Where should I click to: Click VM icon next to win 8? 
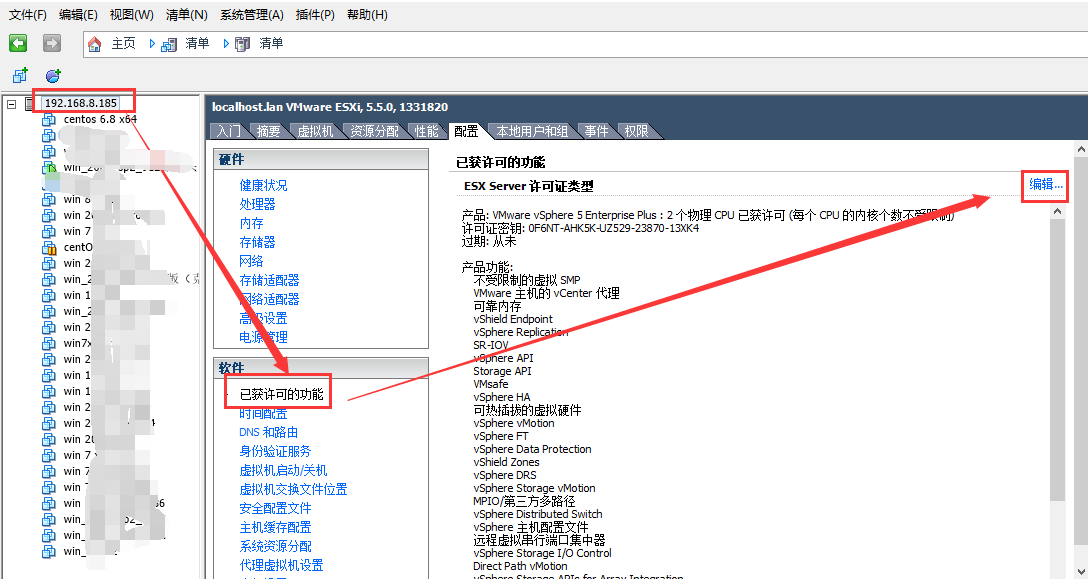click(x=49, y=199)
